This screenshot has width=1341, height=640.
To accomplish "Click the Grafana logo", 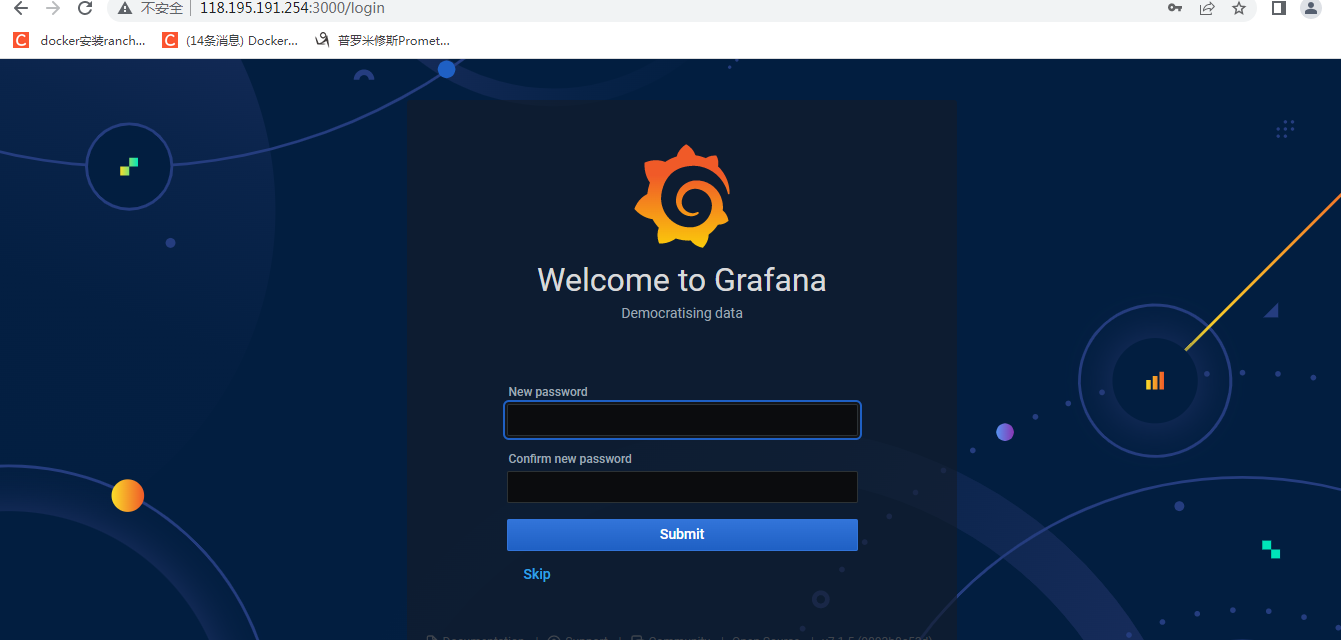I will (682, 196).
